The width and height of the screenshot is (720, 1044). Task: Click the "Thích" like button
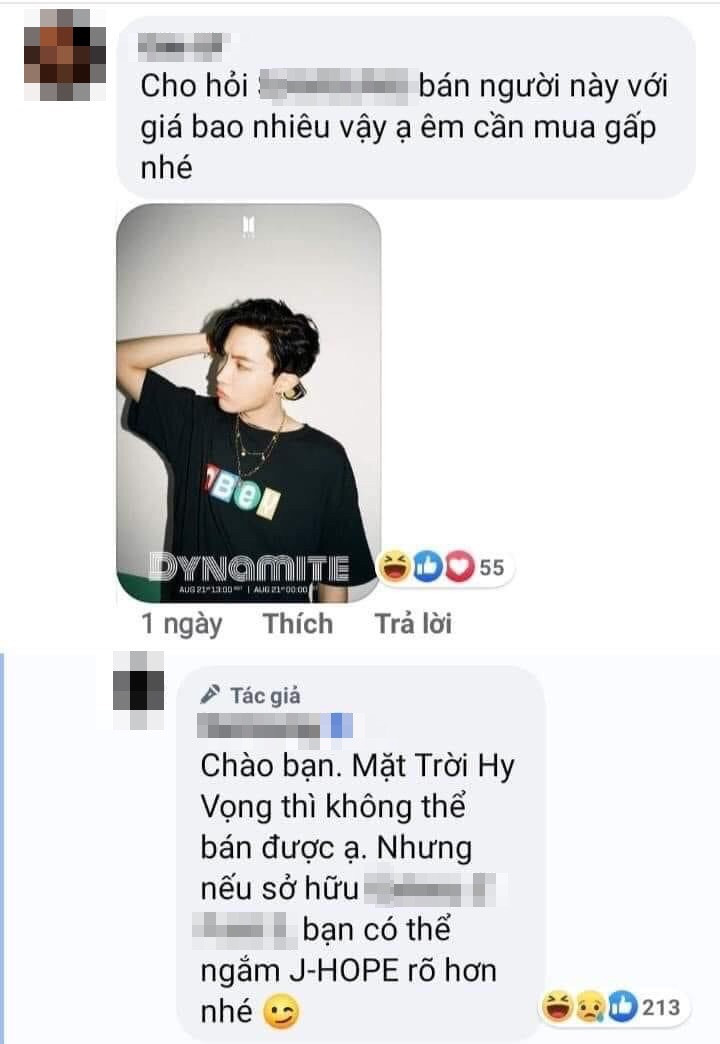pos(298,624)
